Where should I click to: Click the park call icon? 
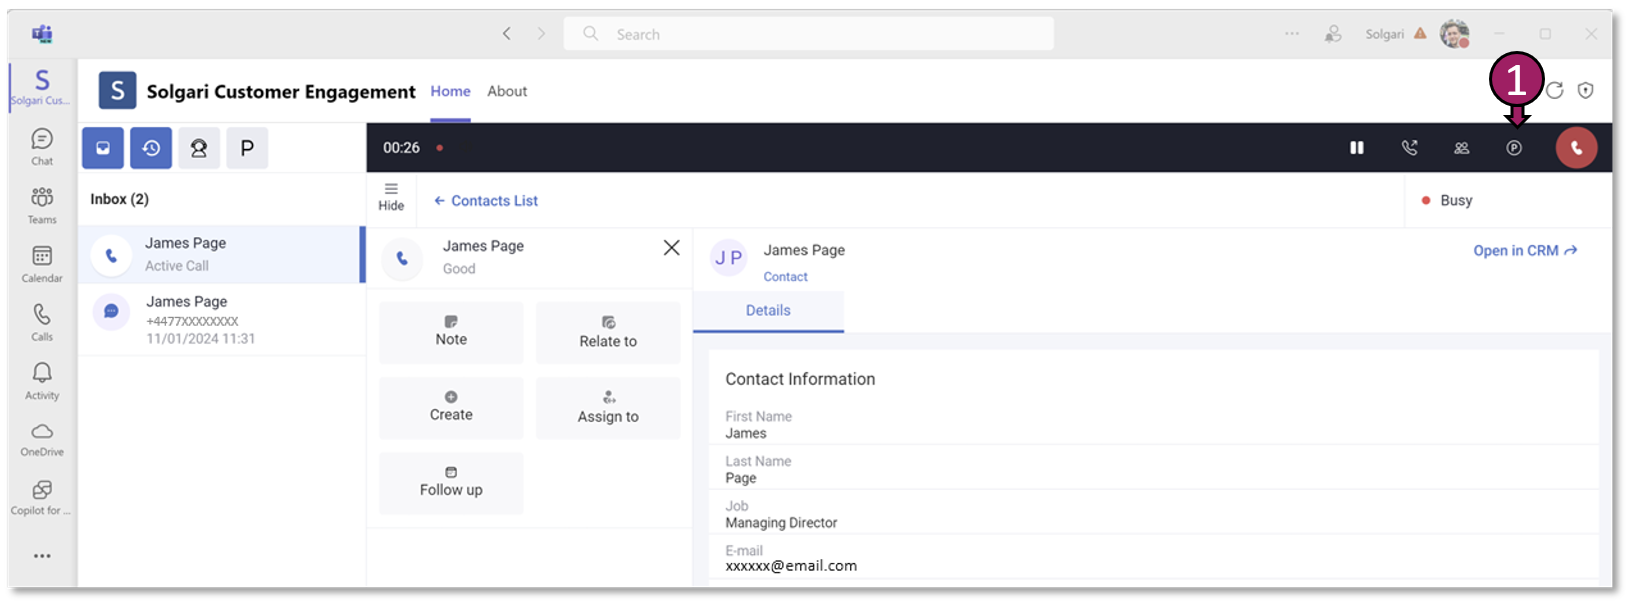pyautogui.click(x=1514, y=148)
